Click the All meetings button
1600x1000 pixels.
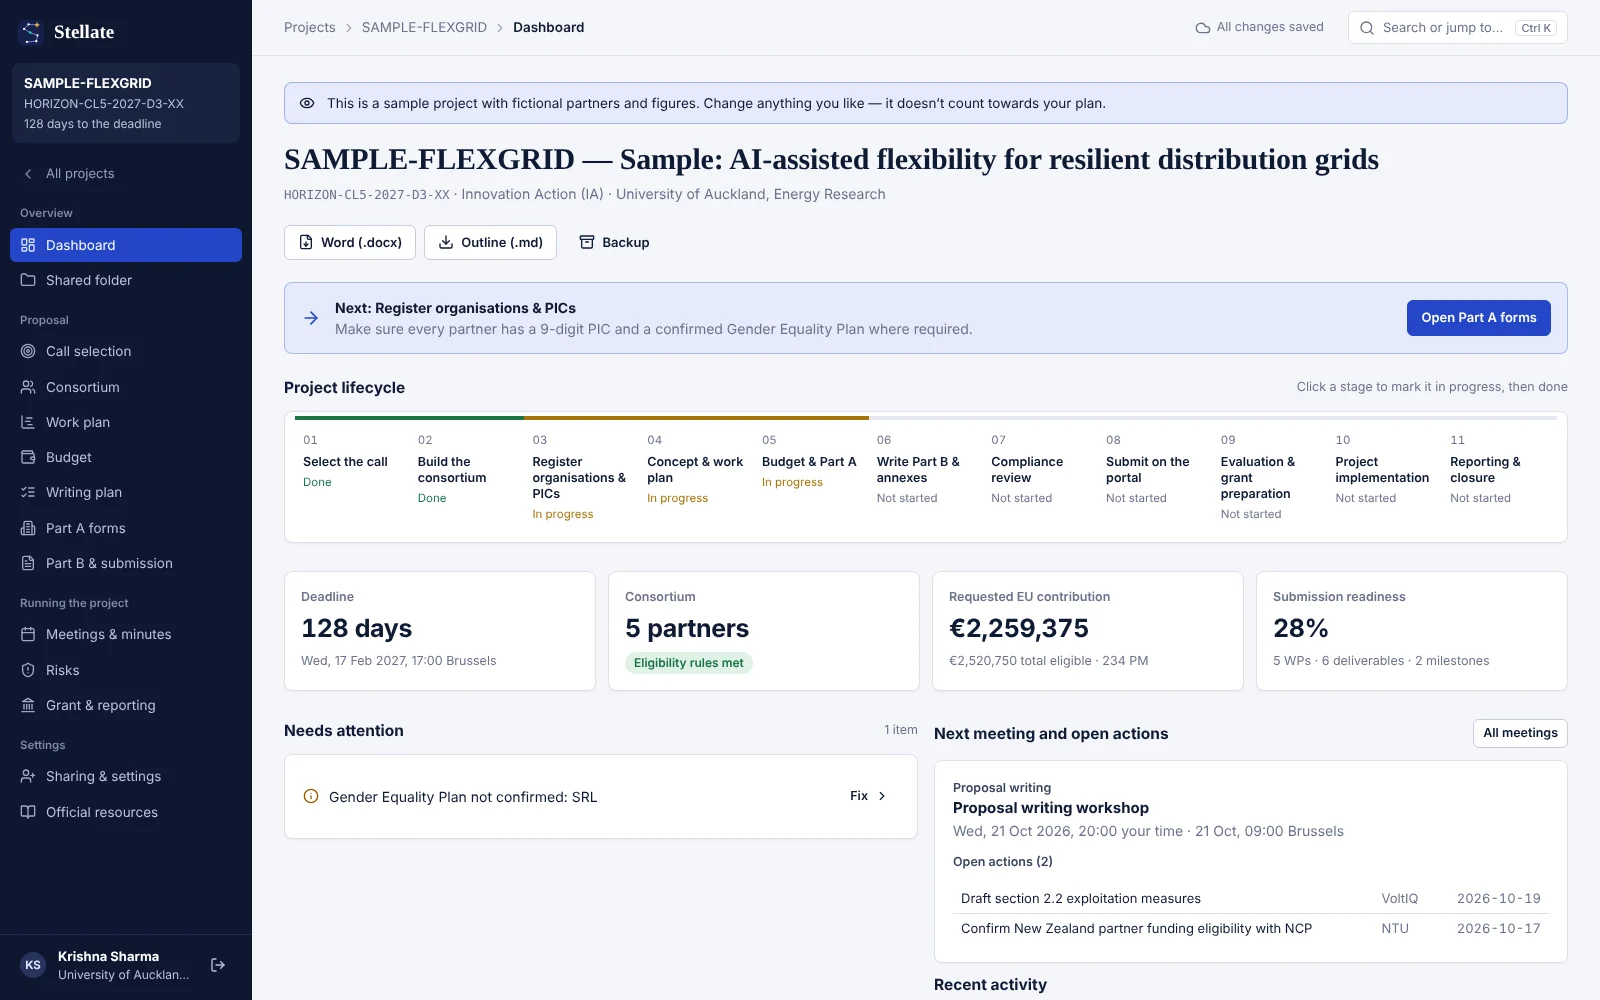click(1520, 733)
